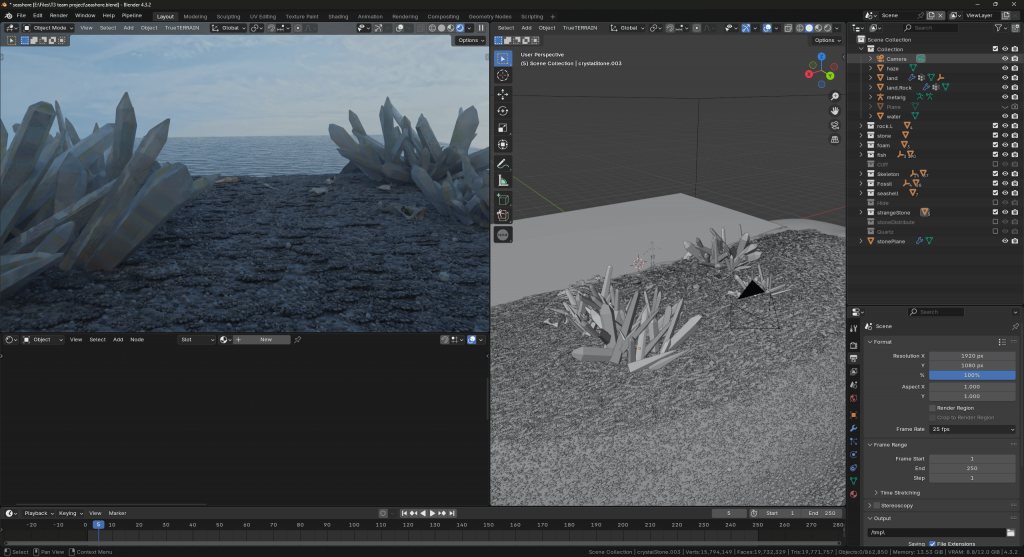The height and width of the screenshot is (557, 1024).
Task: Select the Annotate pencil tool
Action: pyautogui.click(x=502, y=163)
